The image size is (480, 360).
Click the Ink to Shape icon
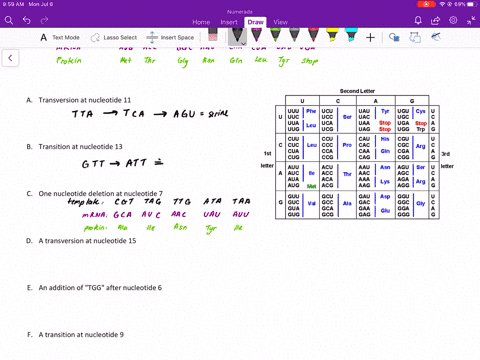click(x=394, y=37)
